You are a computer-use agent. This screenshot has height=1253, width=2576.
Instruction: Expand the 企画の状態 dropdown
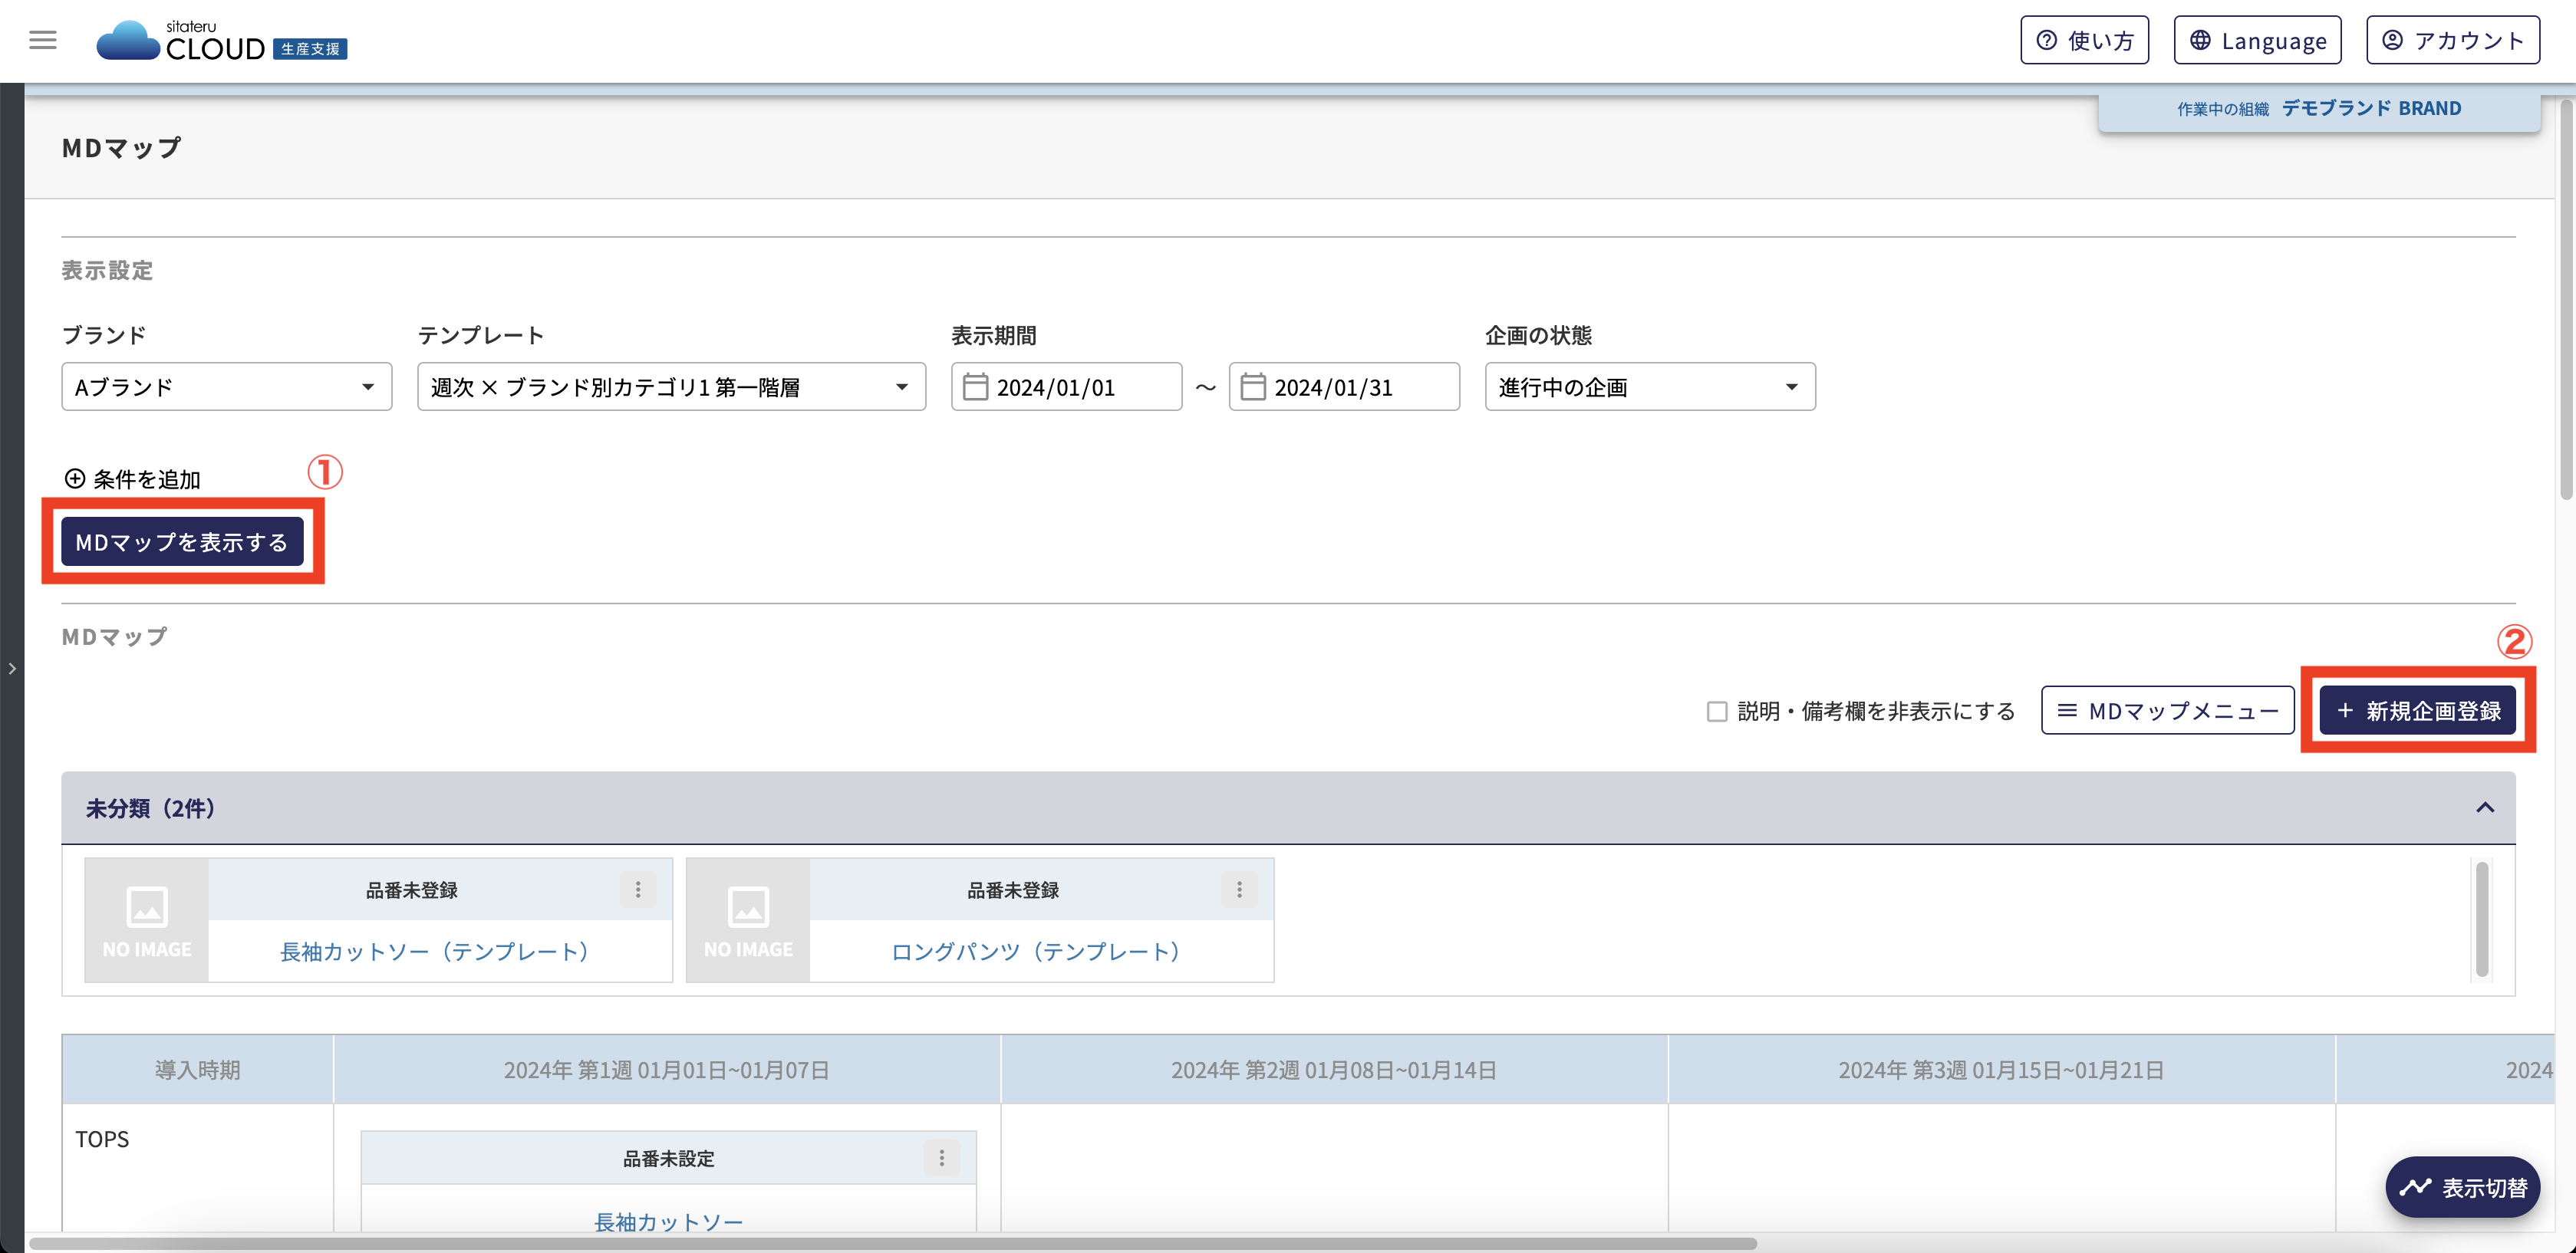[x=1650, y=387]
